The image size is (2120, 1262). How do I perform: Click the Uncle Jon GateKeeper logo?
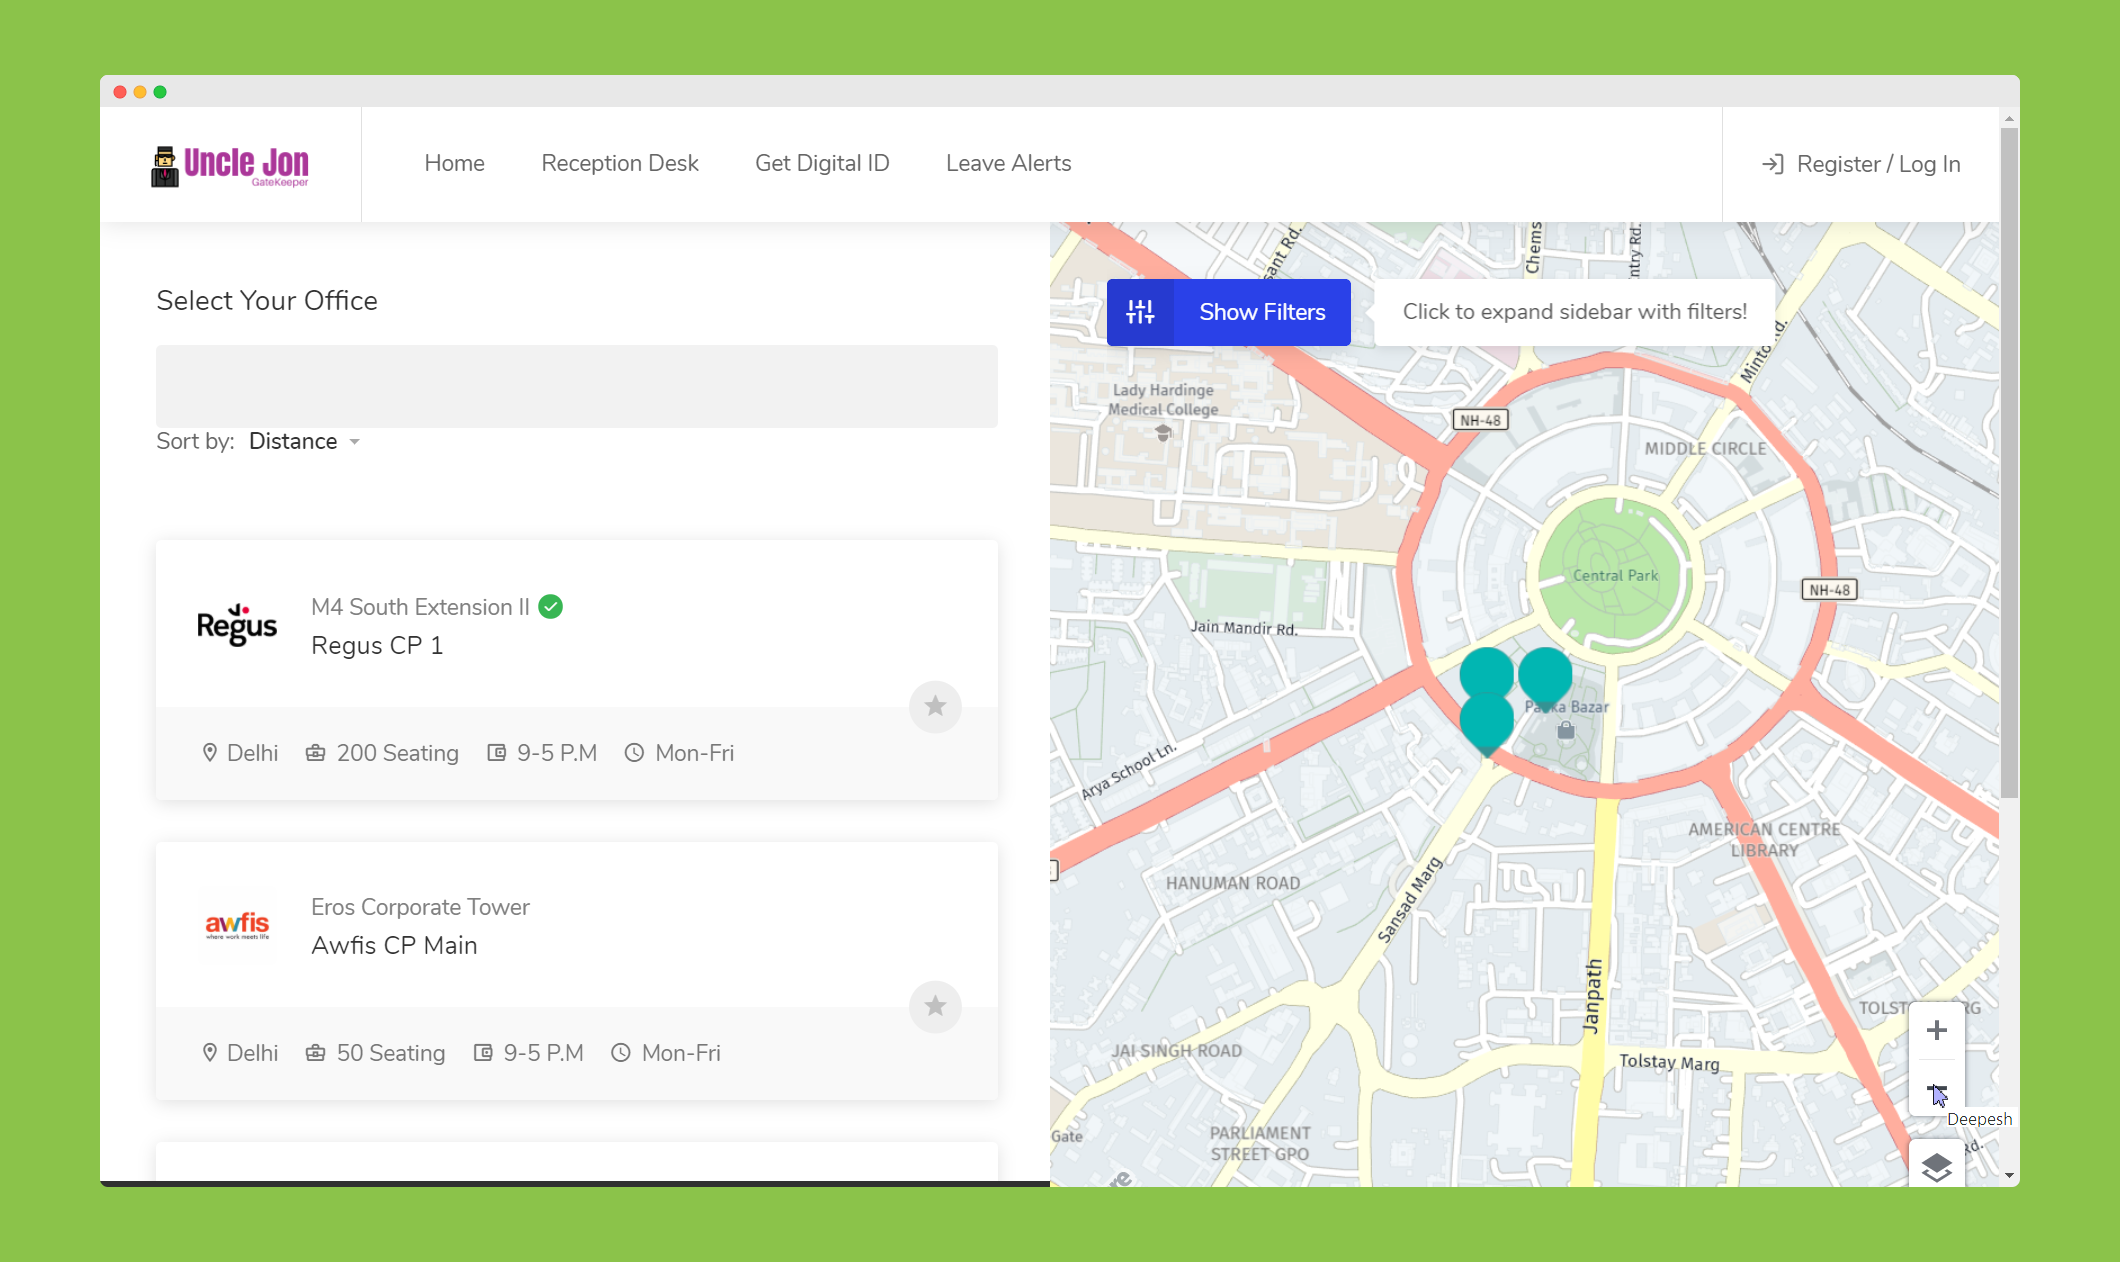231,165
